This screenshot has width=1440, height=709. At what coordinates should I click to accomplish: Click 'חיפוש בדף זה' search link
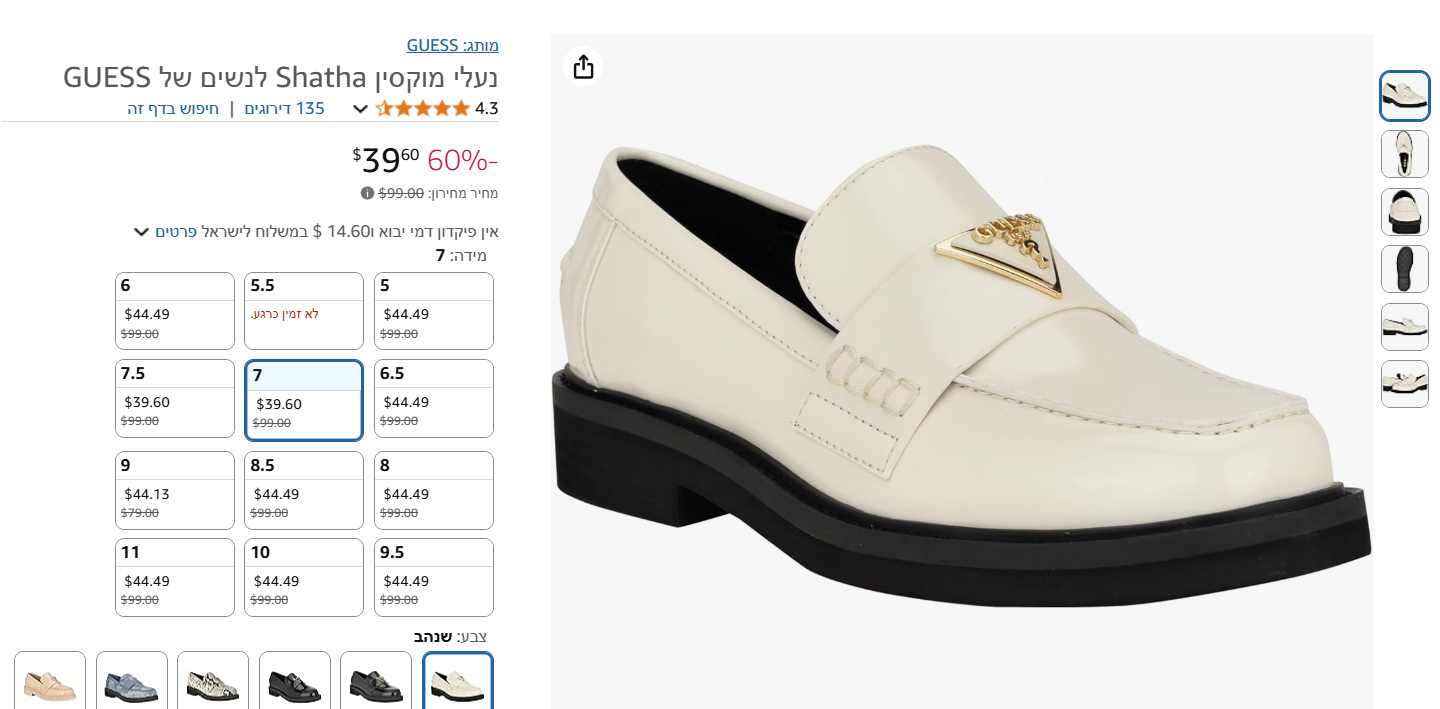click(173, 108)
